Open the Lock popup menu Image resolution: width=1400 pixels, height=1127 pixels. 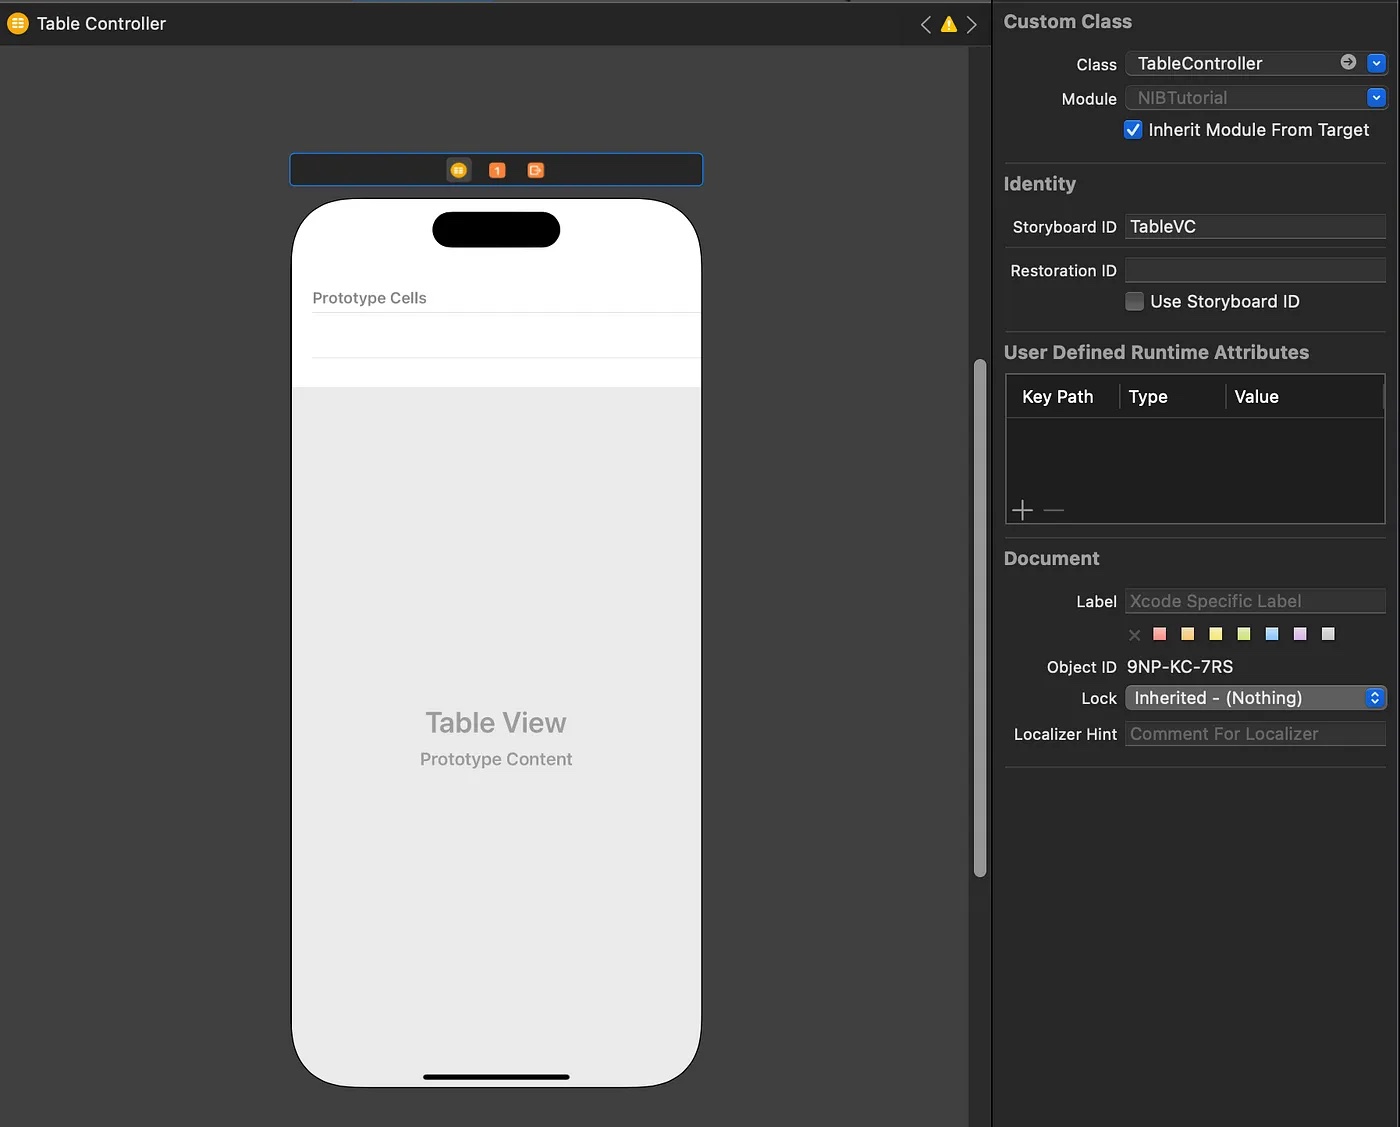[1256, 698]
